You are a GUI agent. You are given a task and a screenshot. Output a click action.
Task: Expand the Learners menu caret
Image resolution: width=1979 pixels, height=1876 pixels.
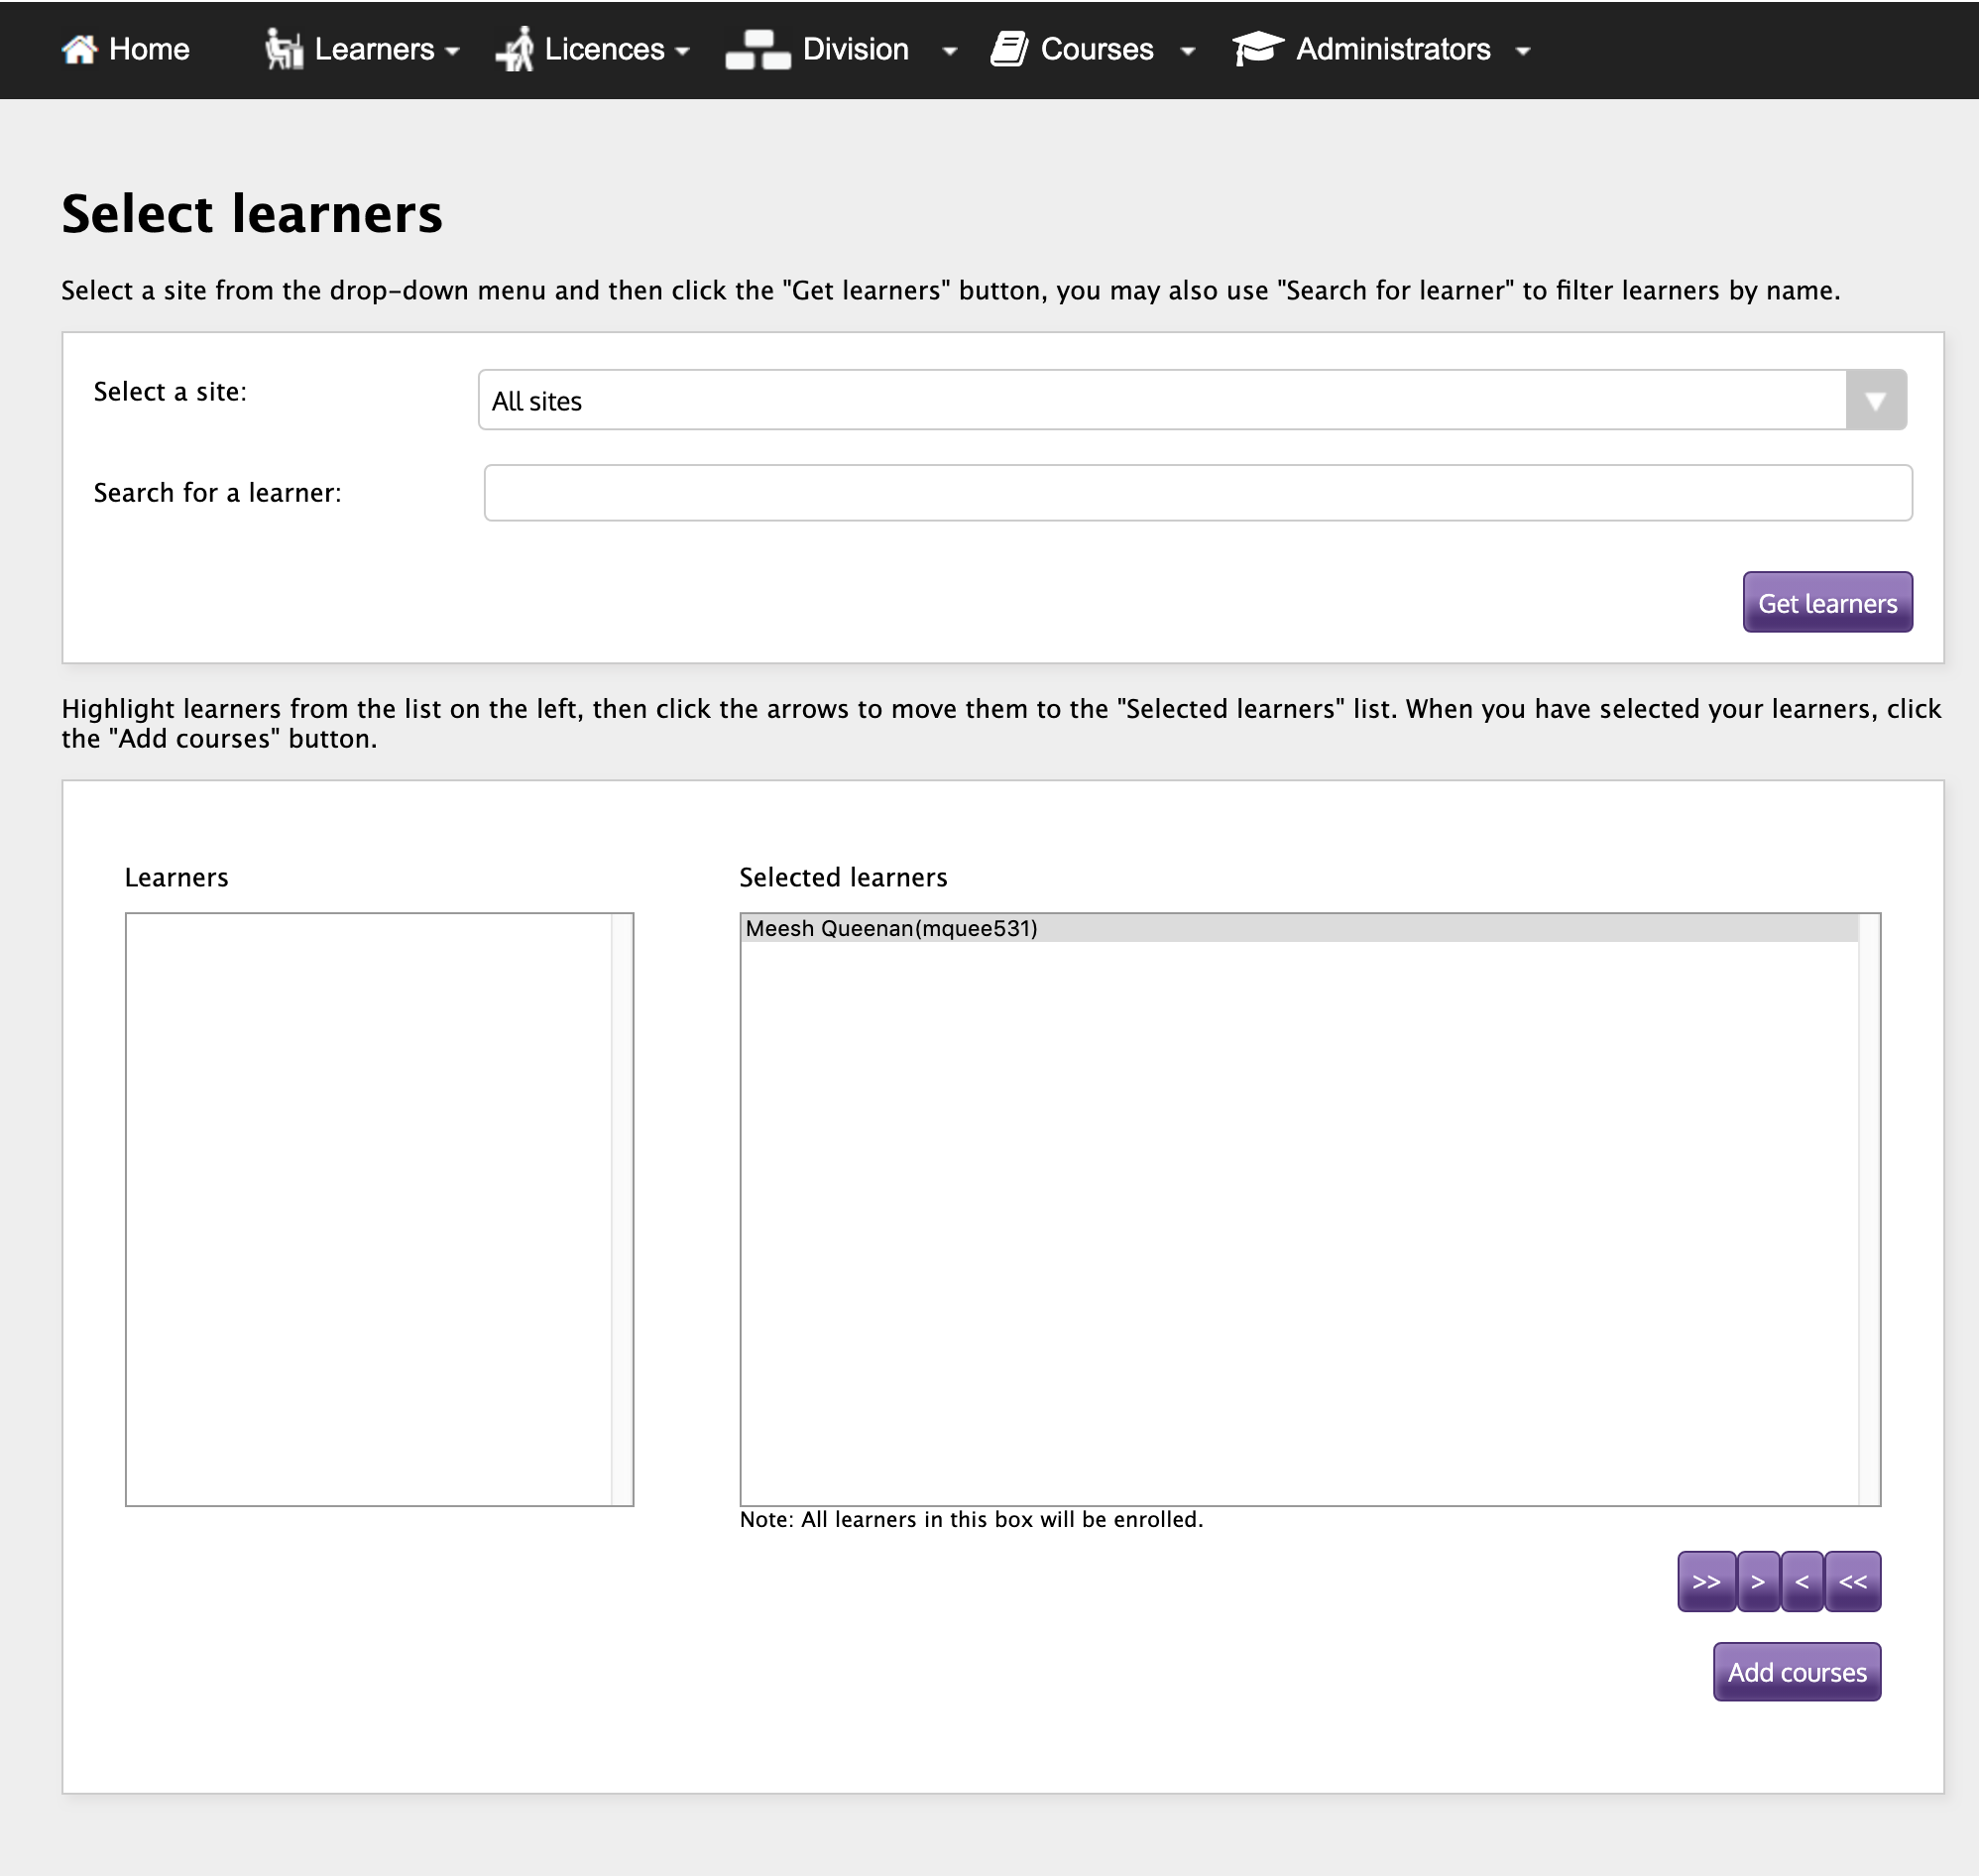click(452, 51)
